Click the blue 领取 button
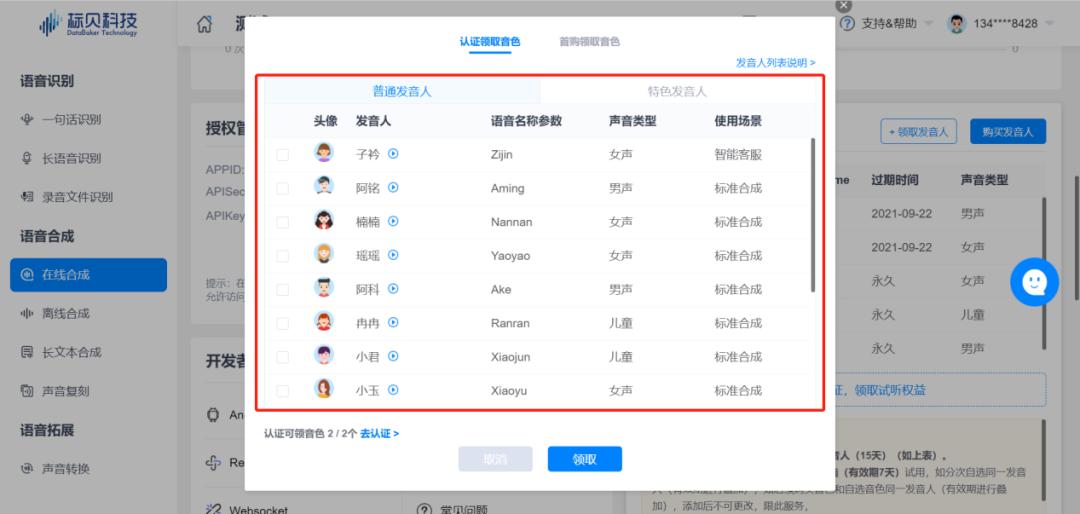The width and height of the screenshot is (1080, 514). [584, 459]
